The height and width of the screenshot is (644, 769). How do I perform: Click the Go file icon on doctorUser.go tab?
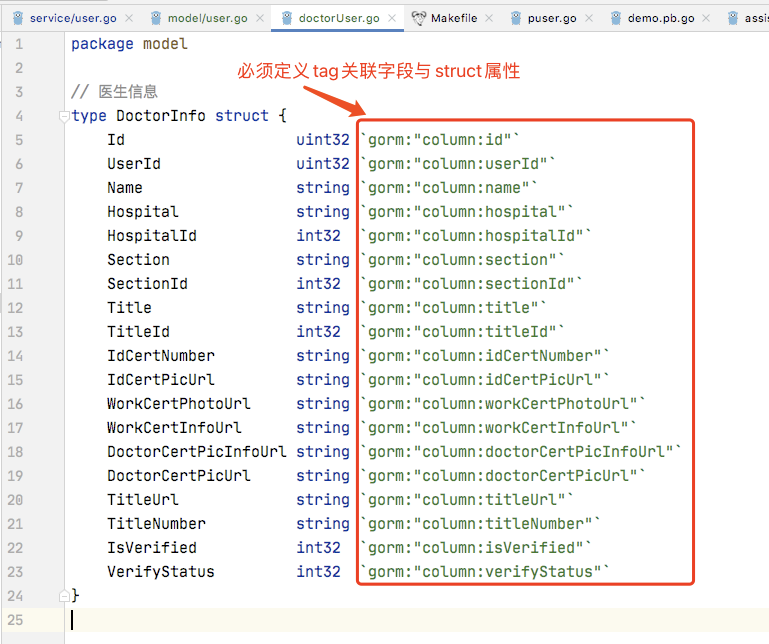[x=287, y=18]
